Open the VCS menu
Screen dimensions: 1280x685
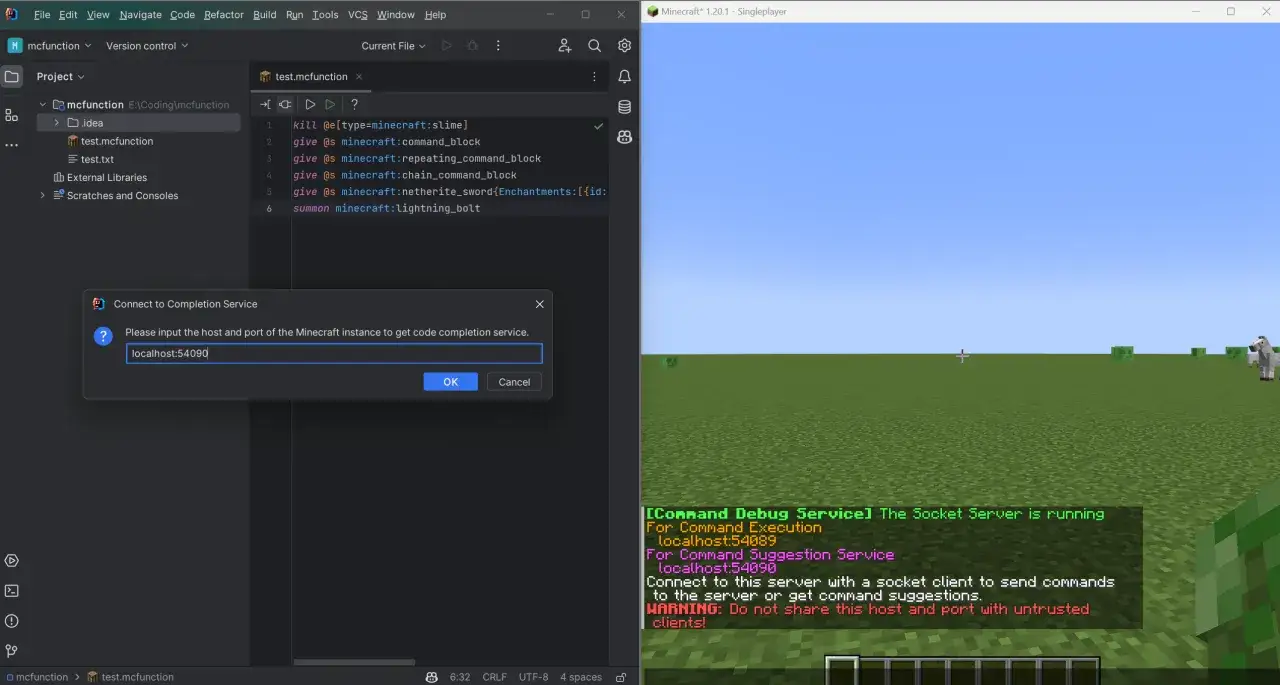click(x=358, y=15)
